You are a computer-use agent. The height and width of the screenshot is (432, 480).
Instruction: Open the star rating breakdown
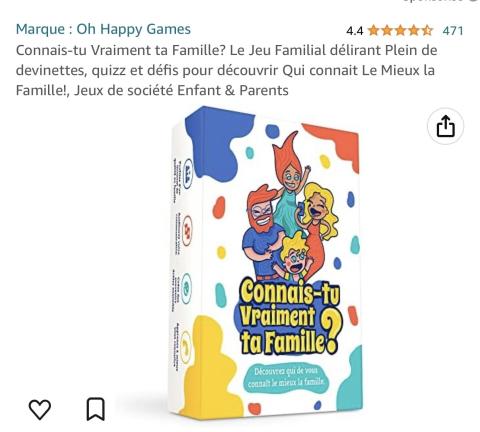pos(400,31)
